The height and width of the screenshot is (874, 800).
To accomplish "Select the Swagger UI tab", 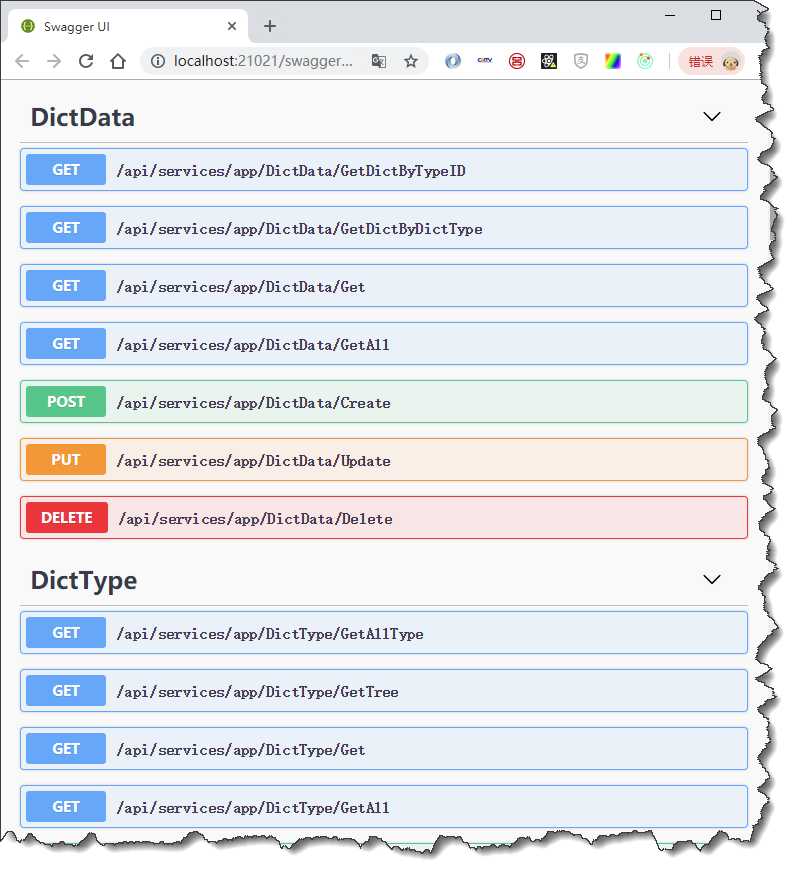I will 127,26.
